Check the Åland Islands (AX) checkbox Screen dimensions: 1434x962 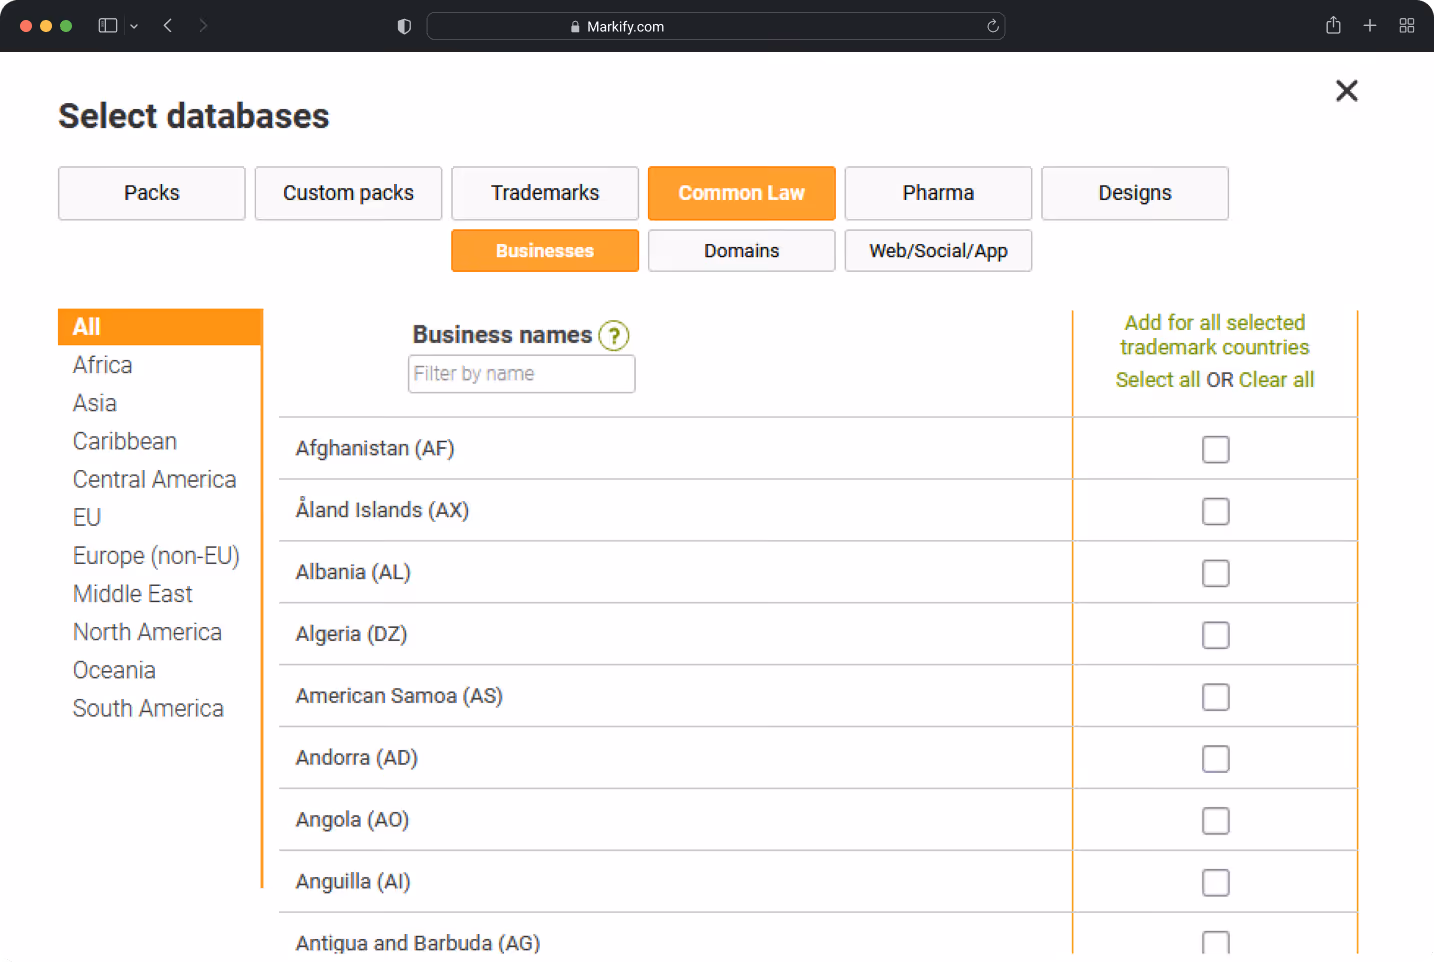click(1216, 512)
